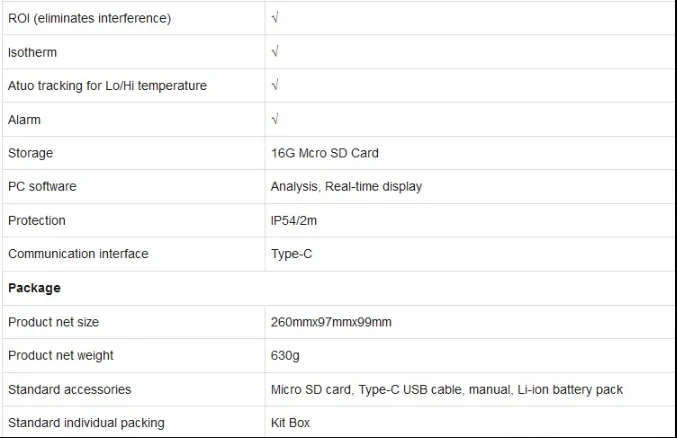Image resolution: width=677 pixels, height=438 pixels.
Task: Click the Isotherm checkmark symbol
Action: tap(275, 51)
